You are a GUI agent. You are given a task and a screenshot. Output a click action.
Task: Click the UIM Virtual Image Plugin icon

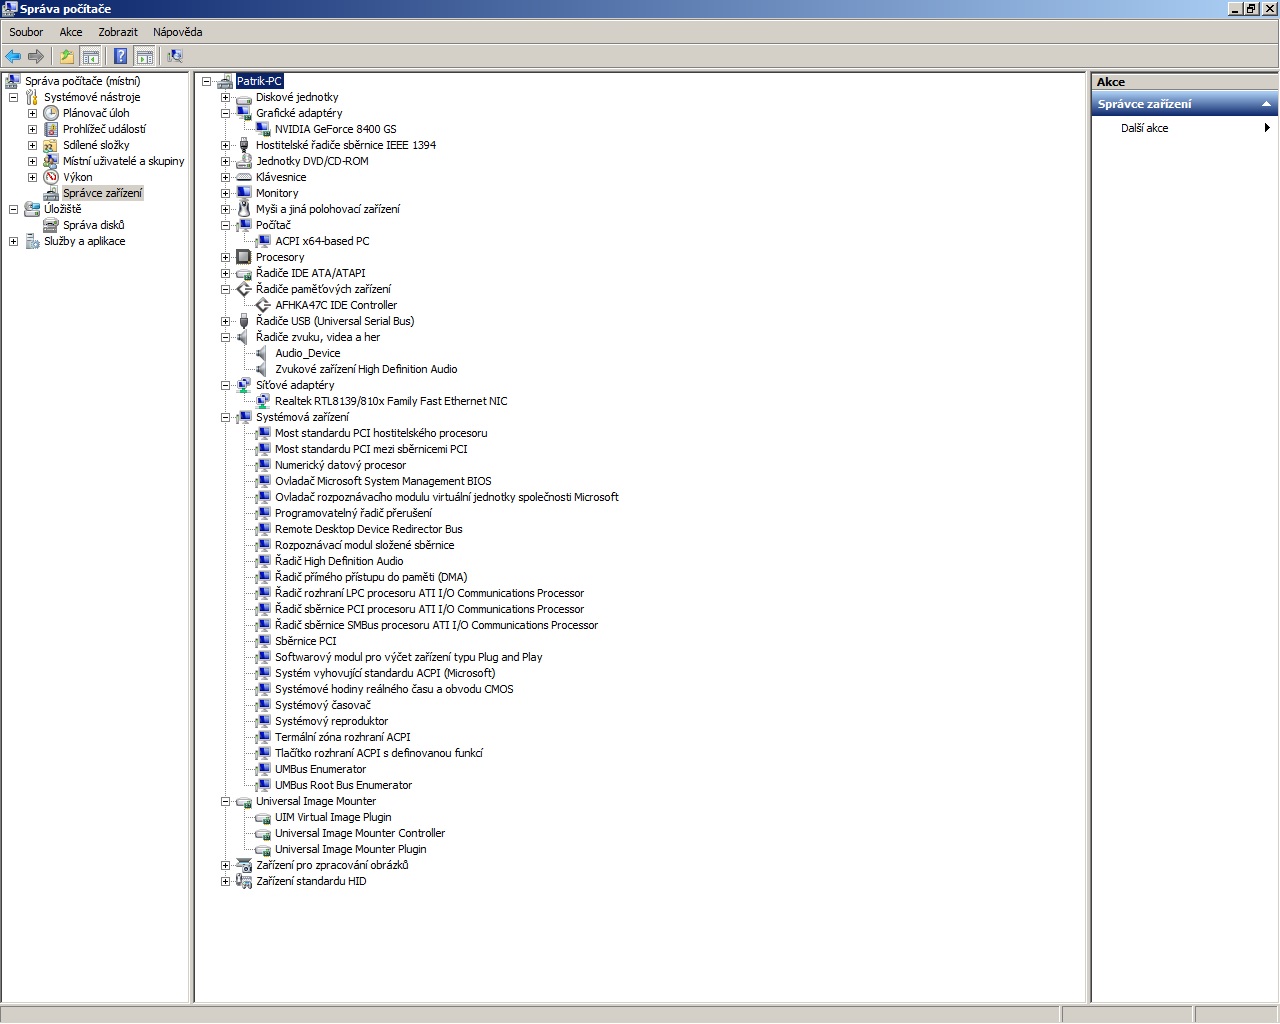[x=263, y=817]
